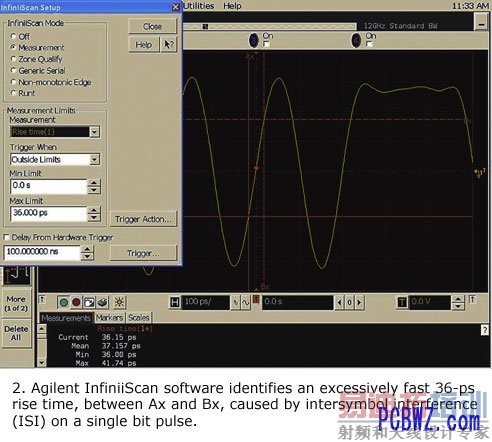Click the Max Limit 36.000 ps field
Image resolution: width=492 pixels, height=442 pixels.
point(49,214)
